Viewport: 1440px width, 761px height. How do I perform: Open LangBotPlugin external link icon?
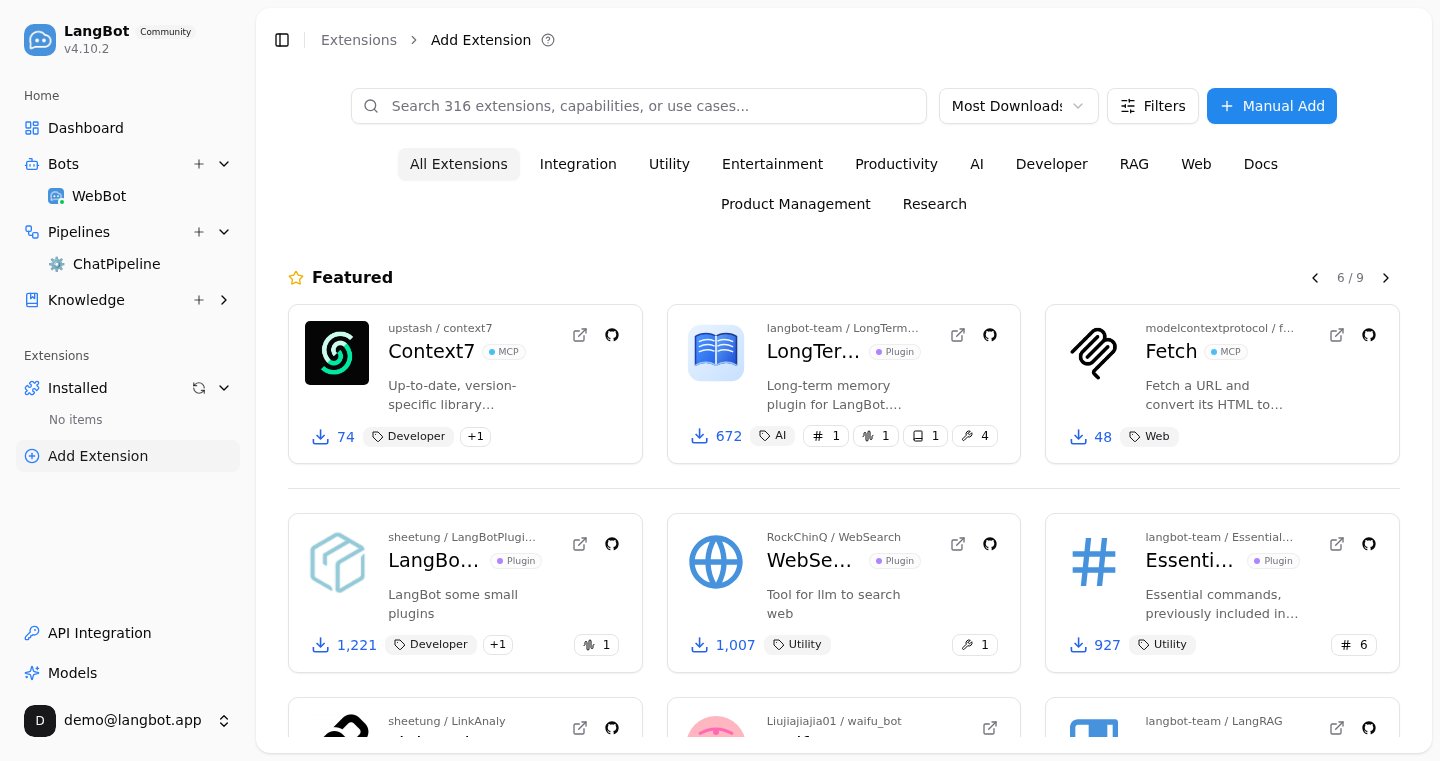[579, 544]
